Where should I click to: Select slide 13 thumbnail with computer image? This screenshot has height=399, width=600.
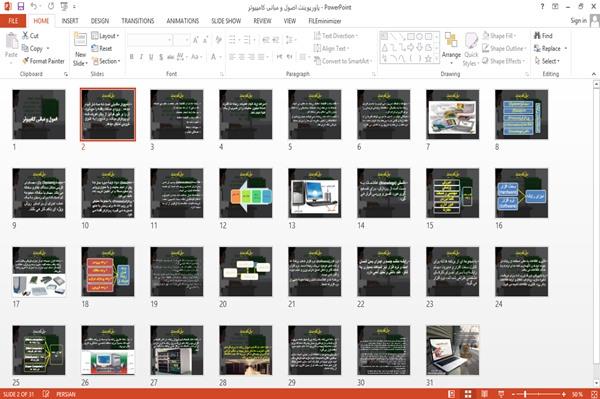[x=315, y=193]
